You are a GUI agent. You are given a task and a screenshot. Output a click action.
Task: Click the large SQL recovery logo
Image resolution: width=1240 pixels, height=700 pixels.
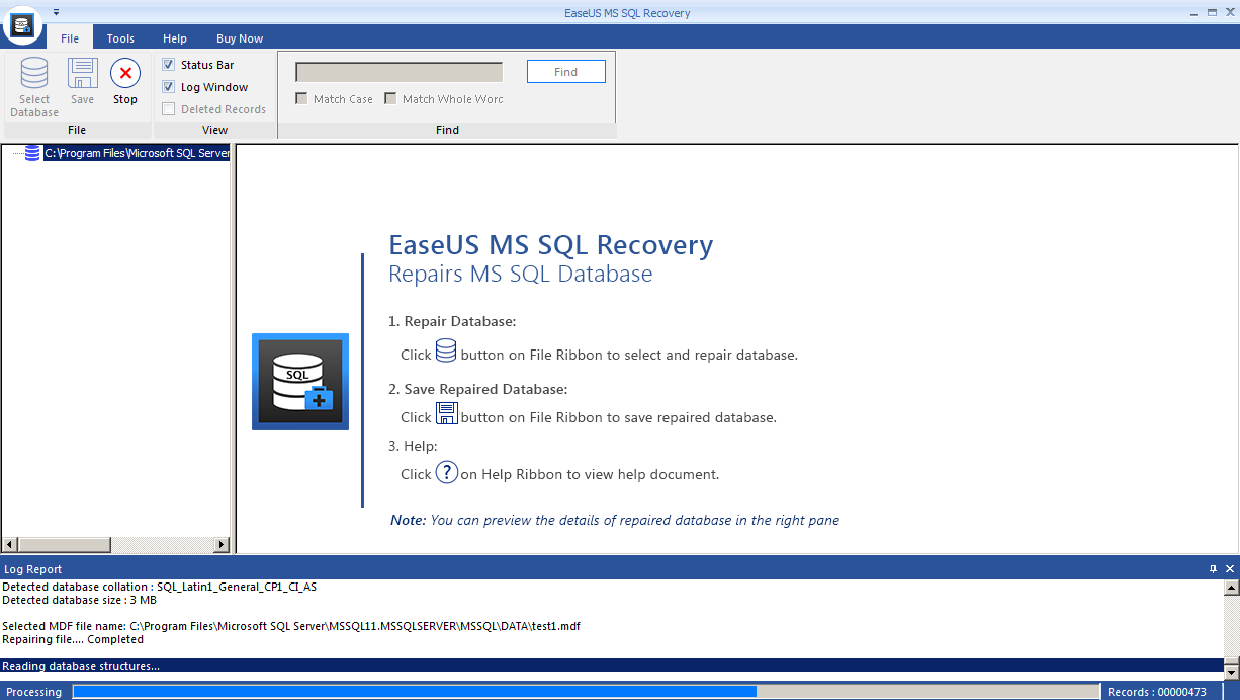point(300,381)
